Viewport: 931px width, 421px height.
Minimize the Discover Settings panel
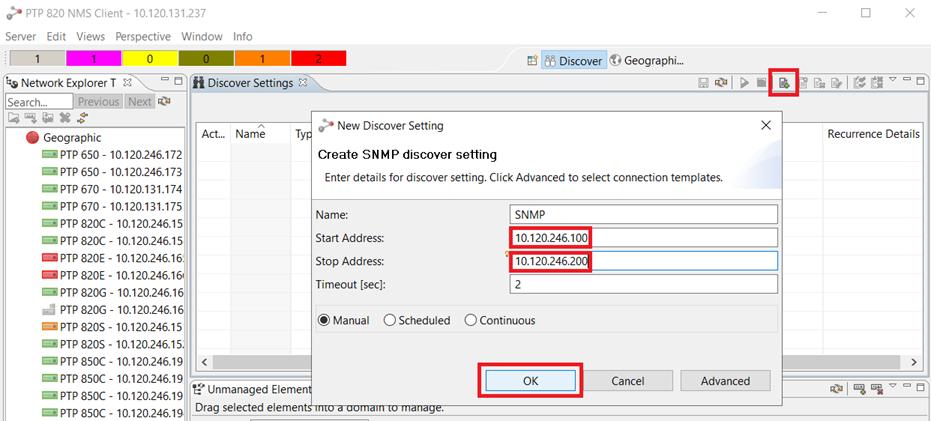(x=907, y=80)
